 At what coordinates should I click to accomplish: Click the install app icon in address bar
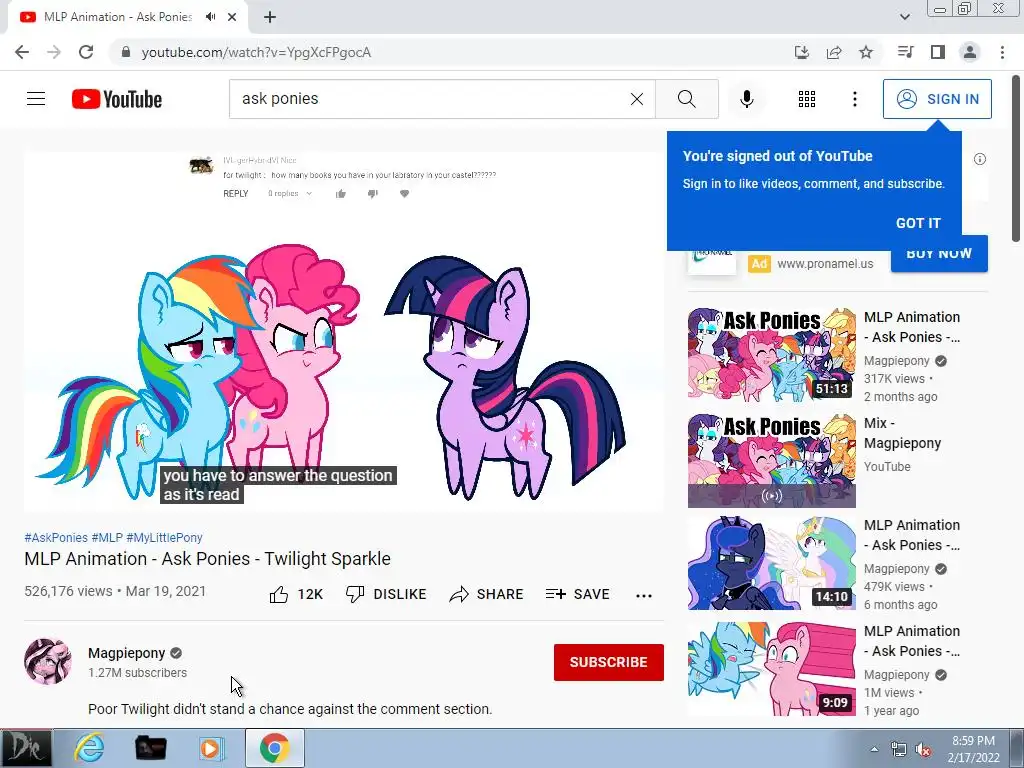801,52
